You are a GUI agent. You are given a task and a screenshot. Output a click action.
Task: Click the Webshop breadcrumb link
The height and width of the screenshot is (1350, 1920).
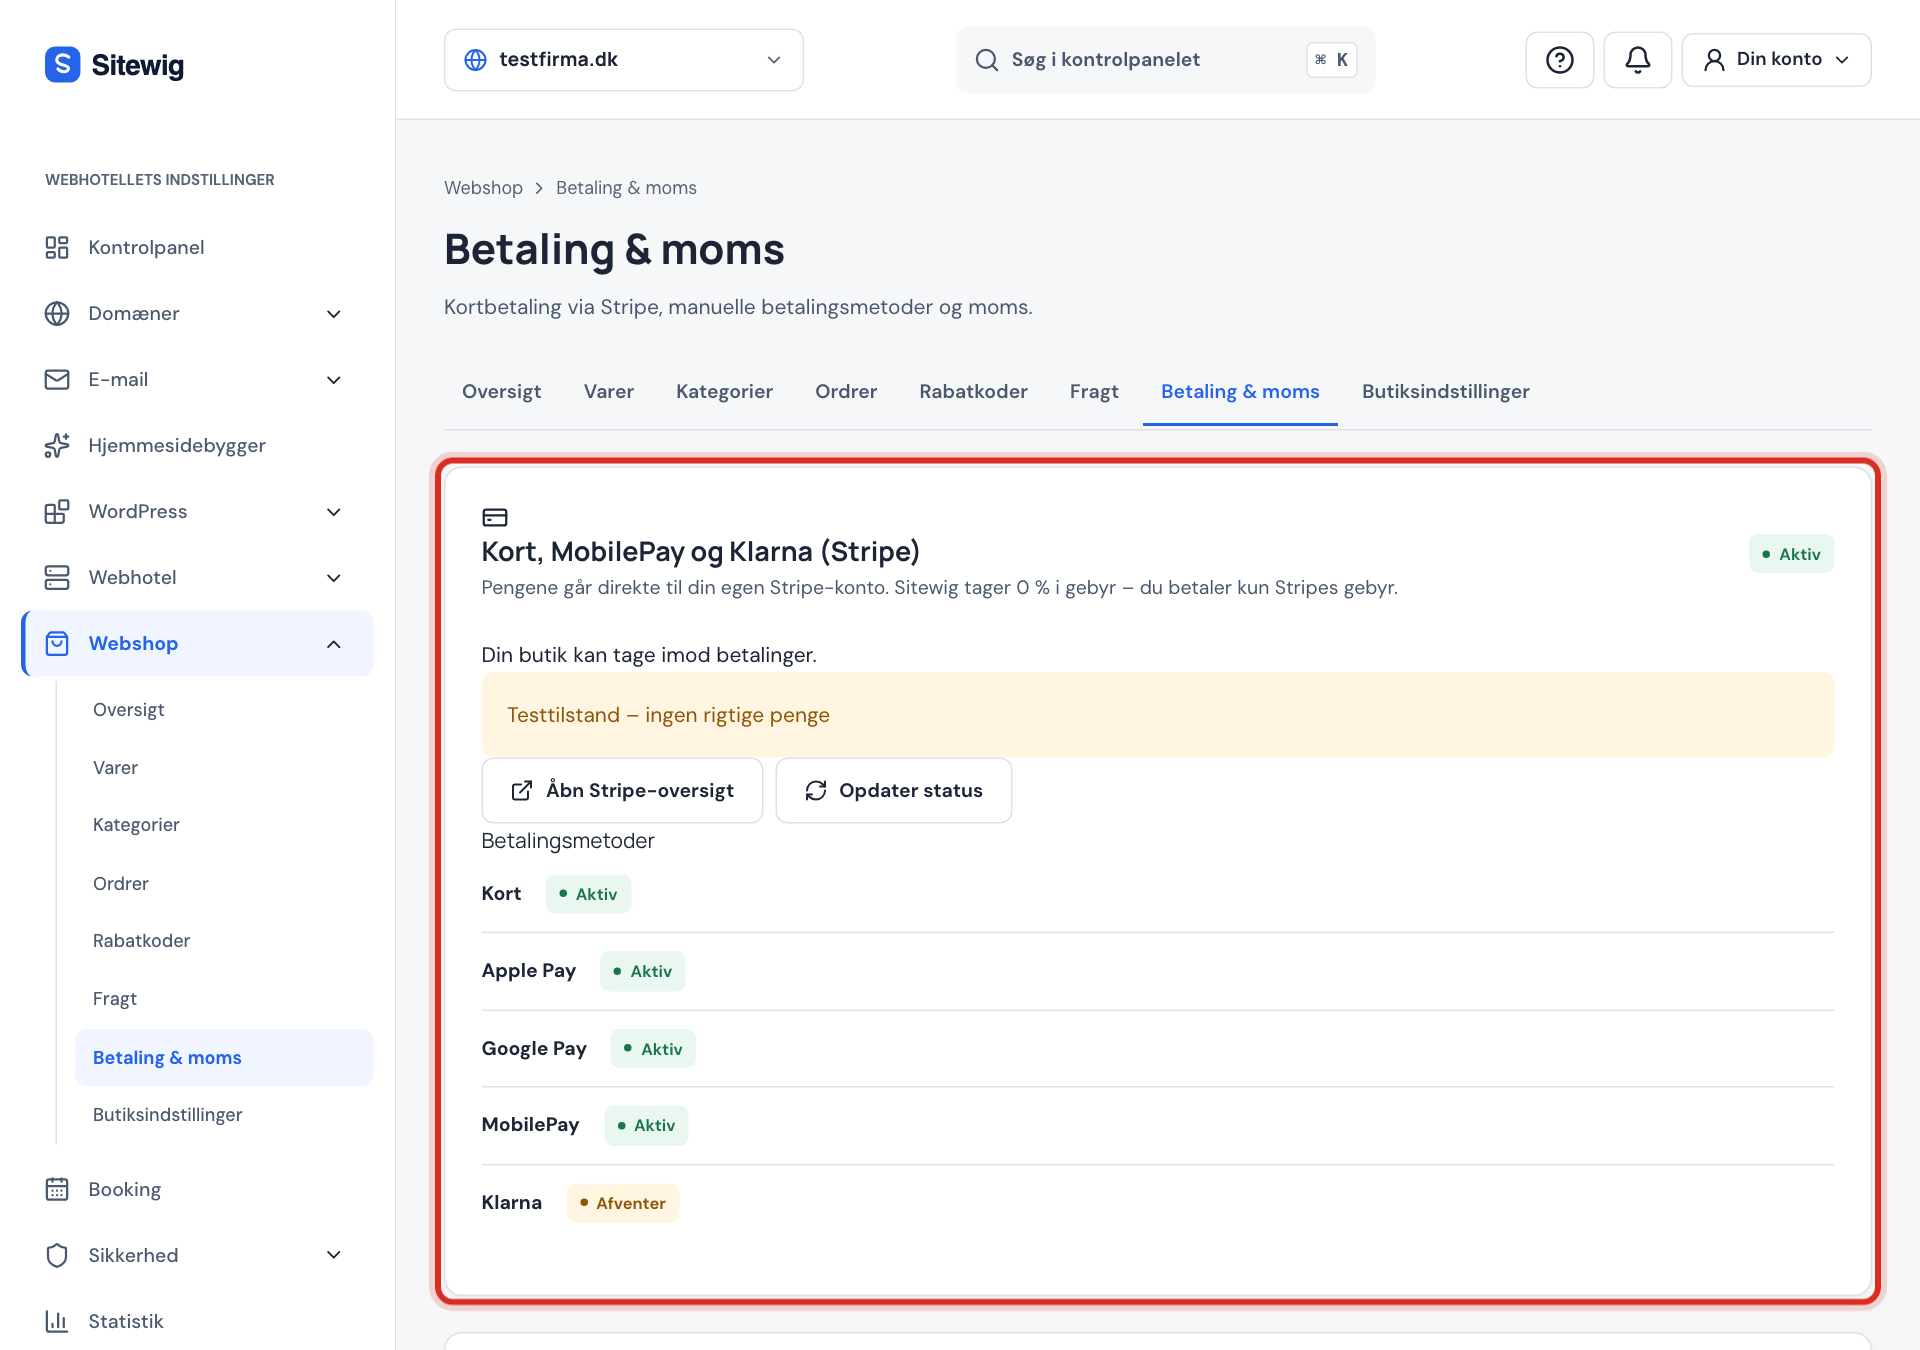click(x=483, y=188)
